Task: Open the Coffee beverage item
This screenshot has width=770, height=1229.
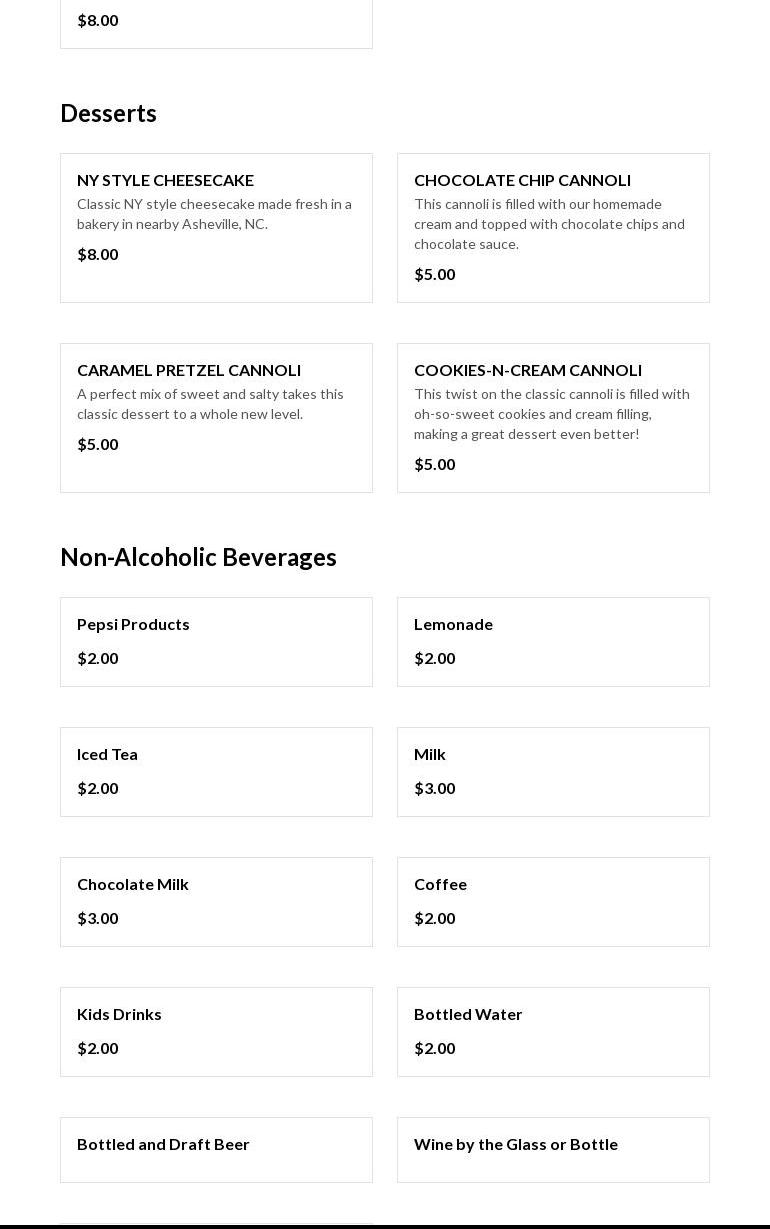Action: click(x=553, y=902)
